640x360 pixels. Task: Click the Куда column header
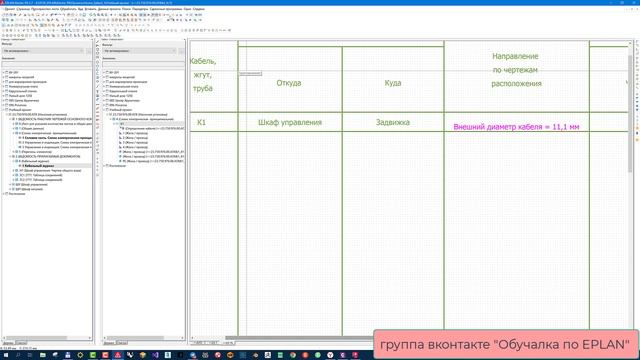[393, 83]
